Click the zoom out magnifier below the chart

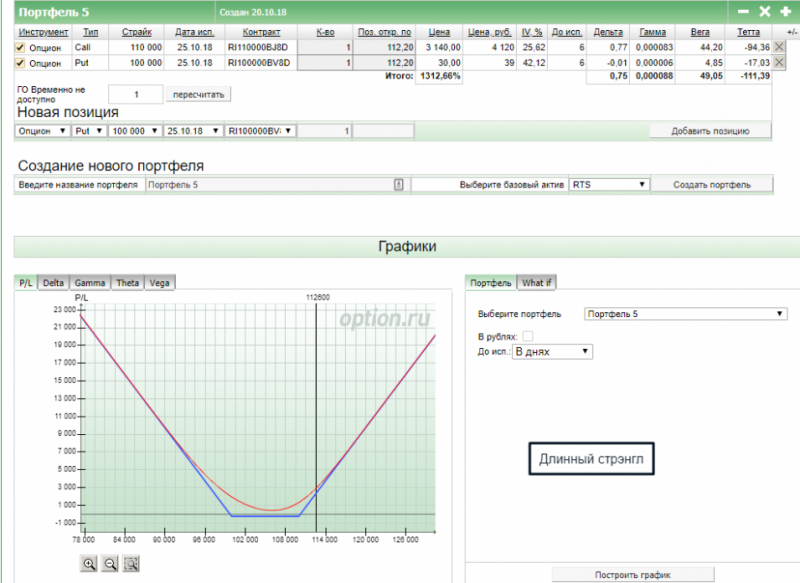coord(111,564)
